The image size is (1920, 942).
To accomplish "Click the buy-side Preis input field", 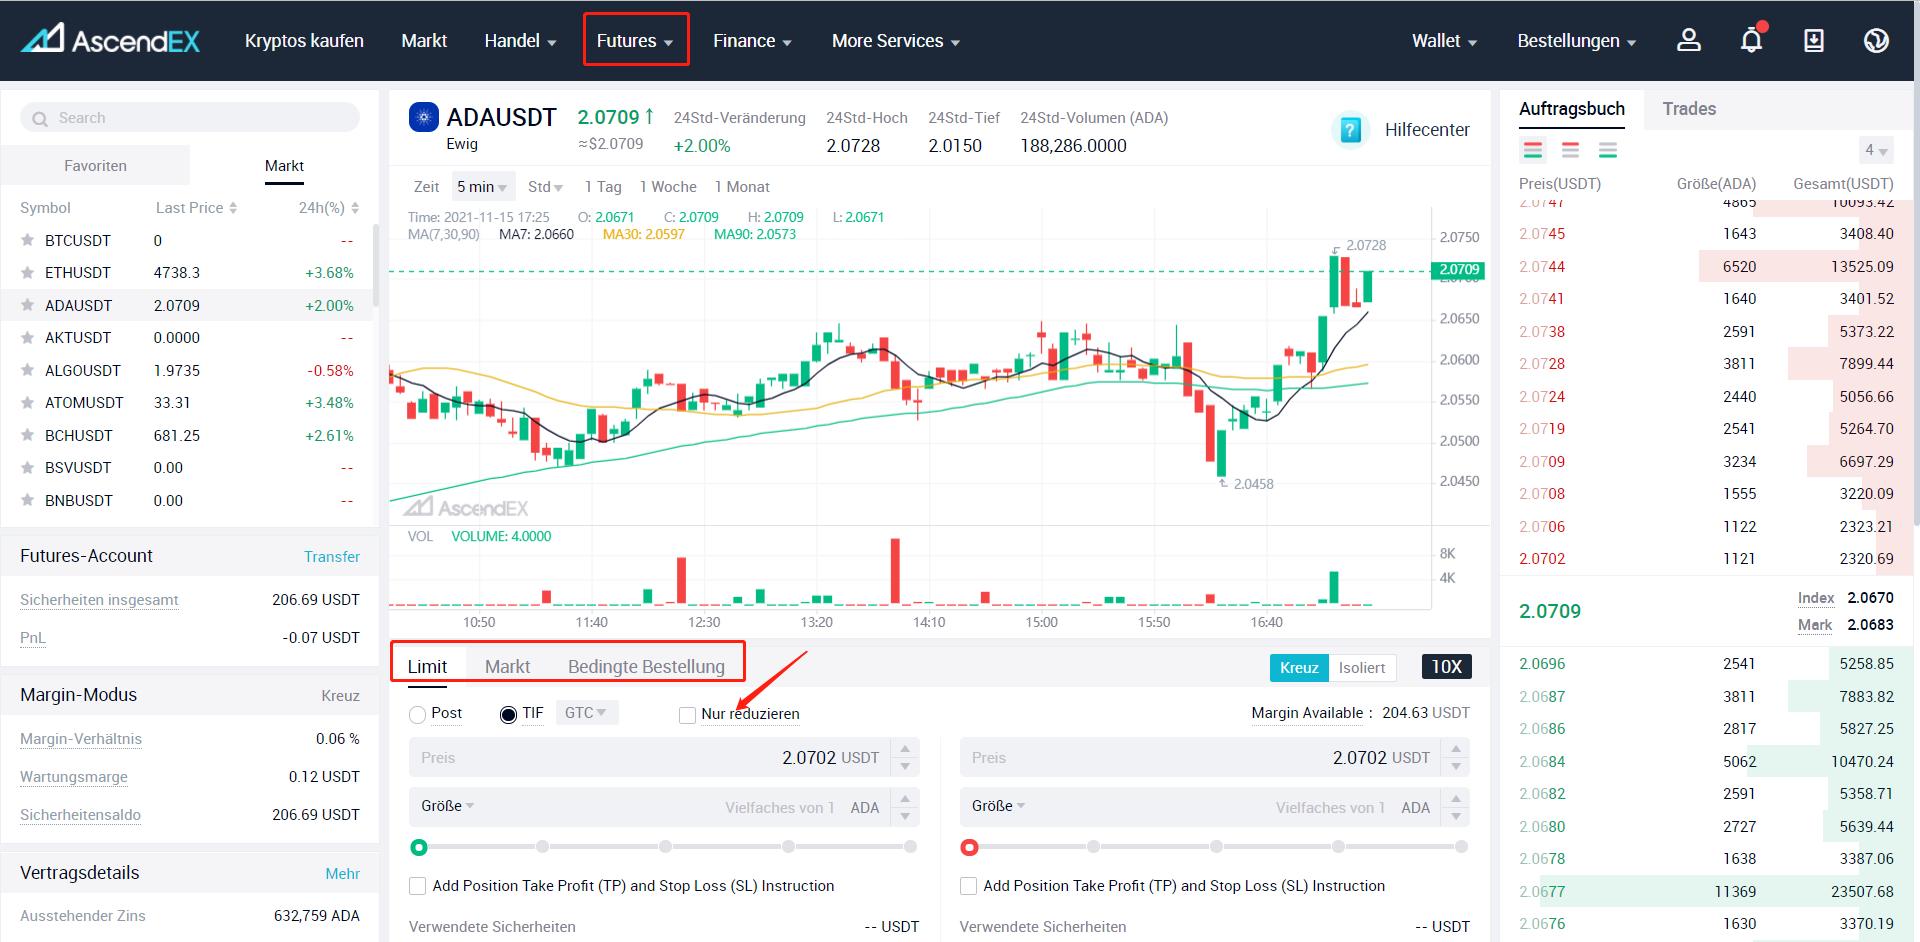I will tap(652, 758).
